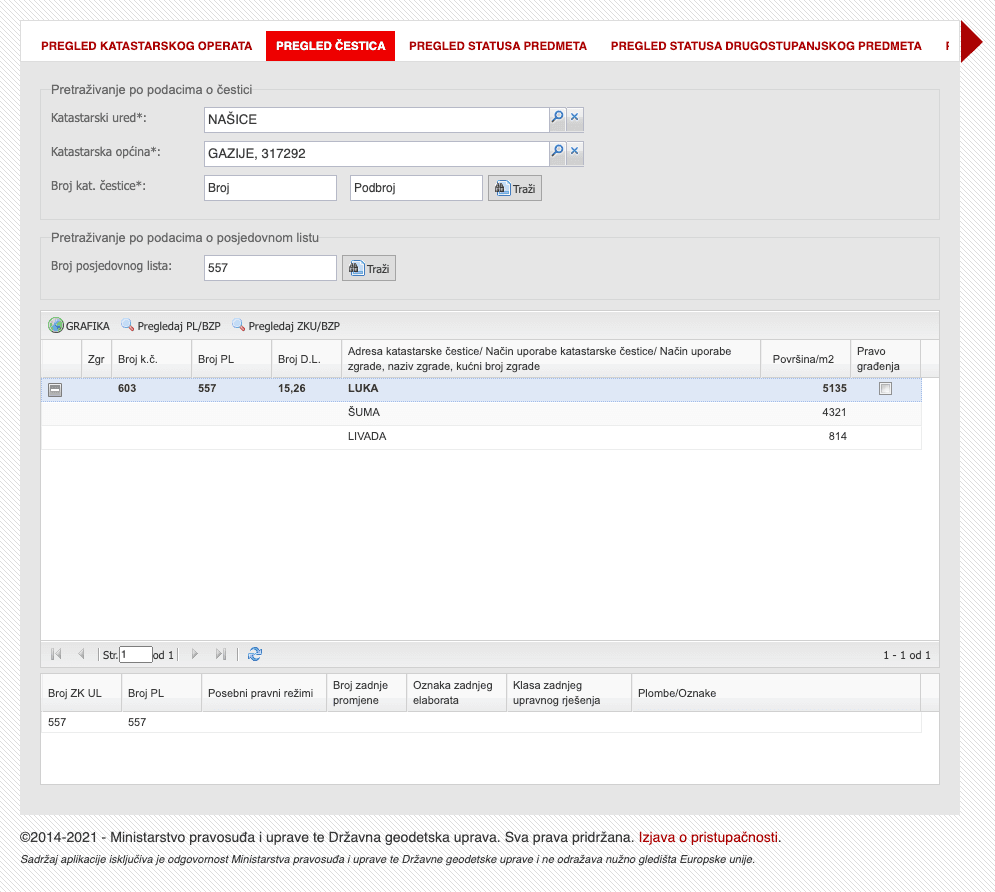
Task: Jump to last results page
Action: (x=221, y=654)
